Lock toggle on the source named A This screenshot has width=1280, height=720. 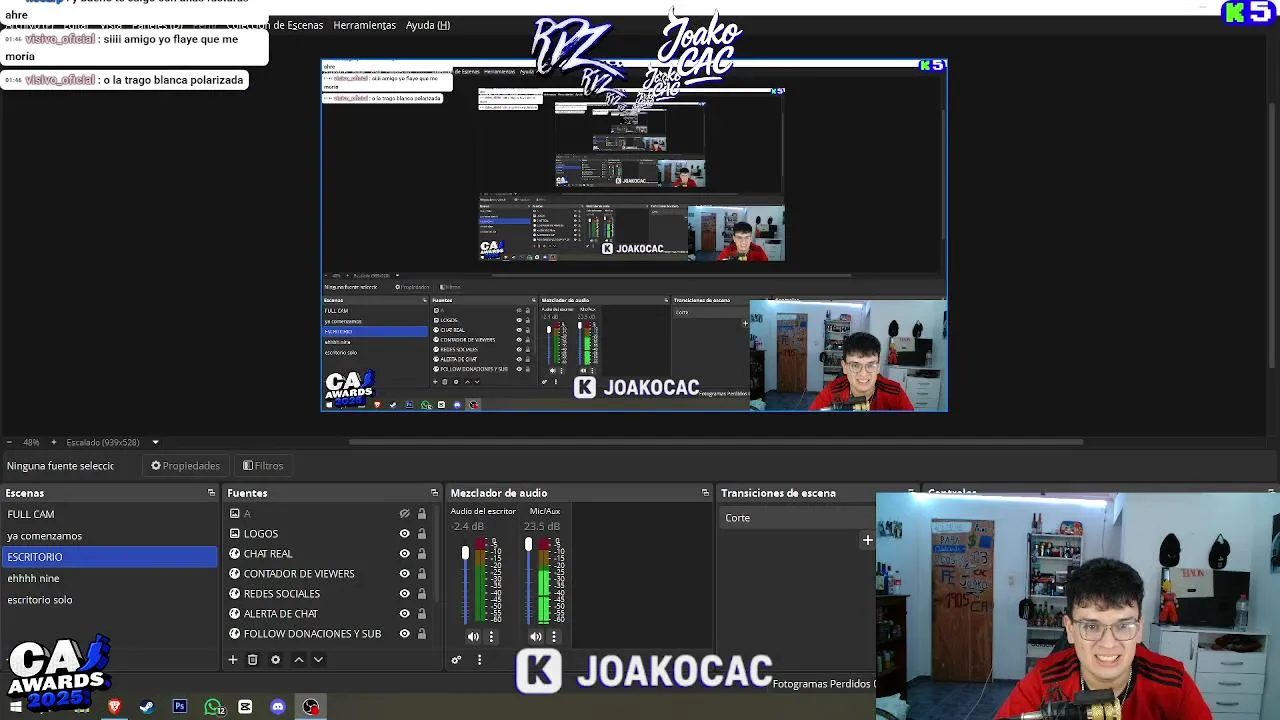(421, 514)
